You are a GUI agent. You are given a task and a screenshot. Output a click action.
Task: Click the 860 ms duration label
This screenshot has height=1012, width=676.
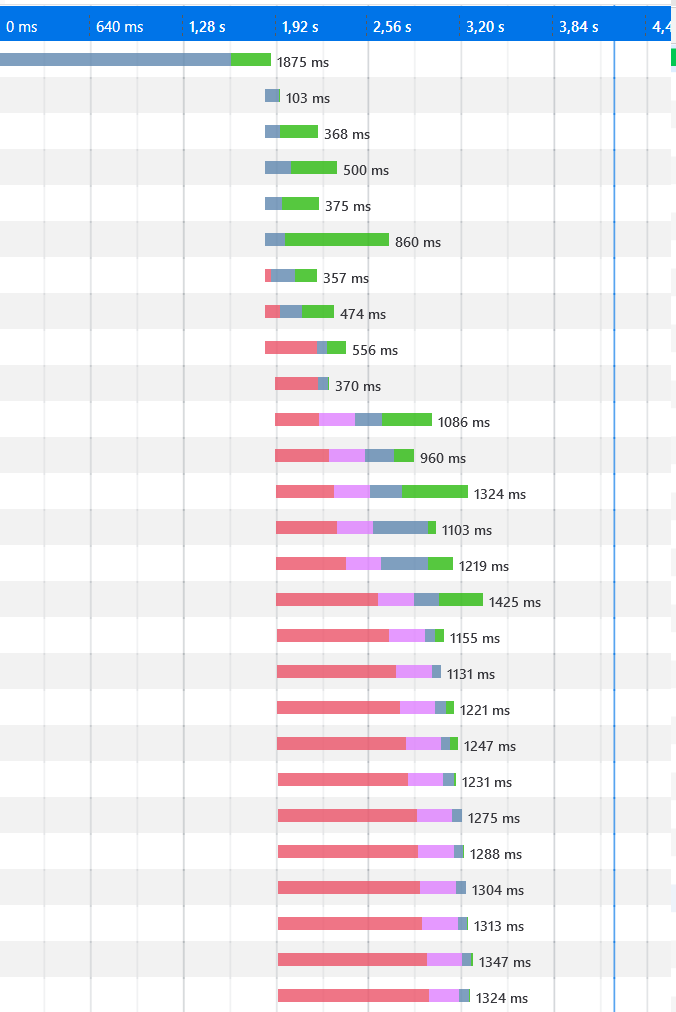point(418,243)
